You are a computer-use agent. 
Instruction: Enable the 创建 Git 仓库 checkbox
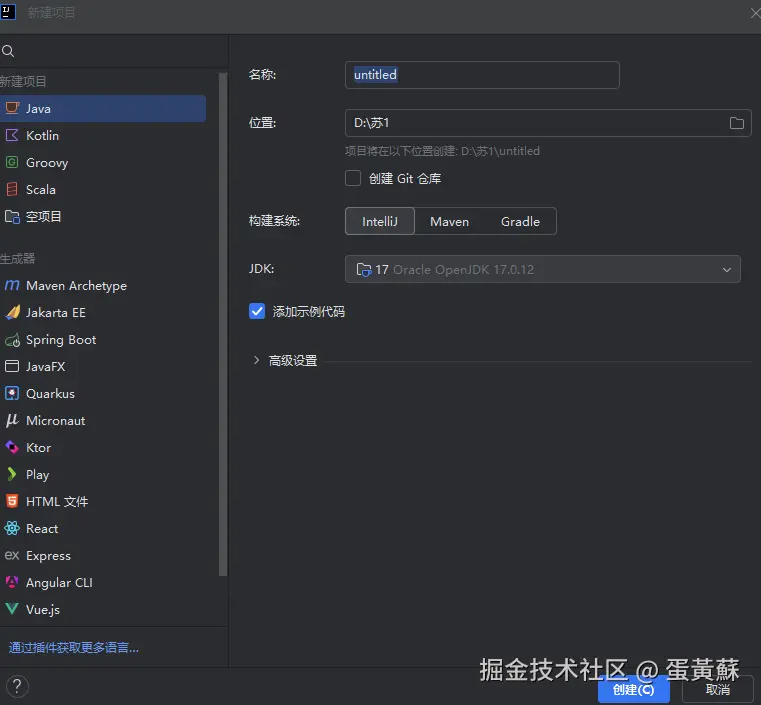(353, 178)
